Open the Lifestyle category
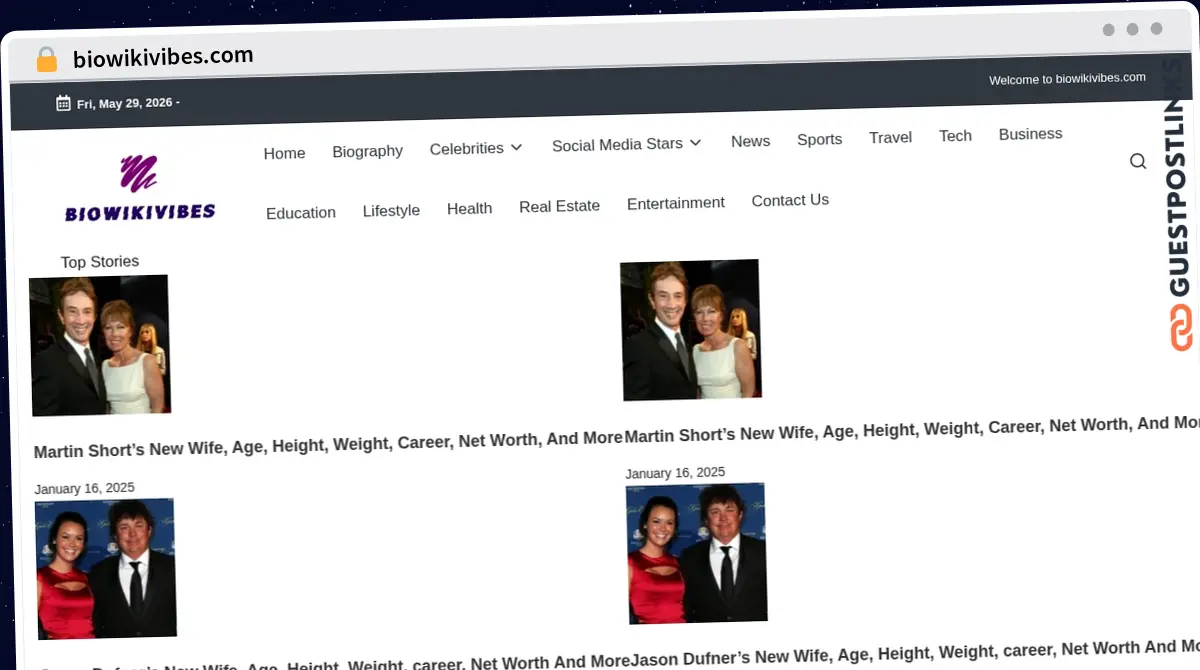Viewport: 1200px width, 670px height. 391,210
